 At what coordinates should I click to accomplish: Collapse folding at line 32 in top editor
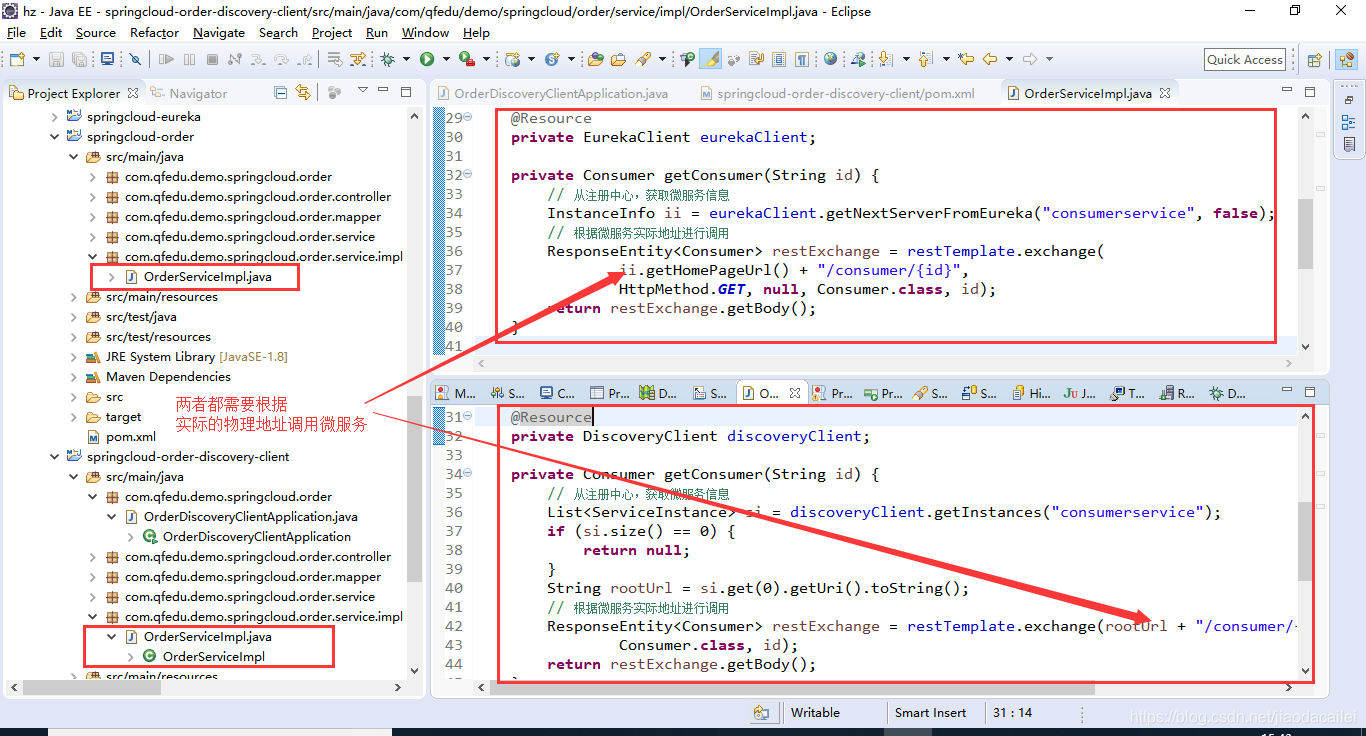pyautogui.click(x=469, y=174)
